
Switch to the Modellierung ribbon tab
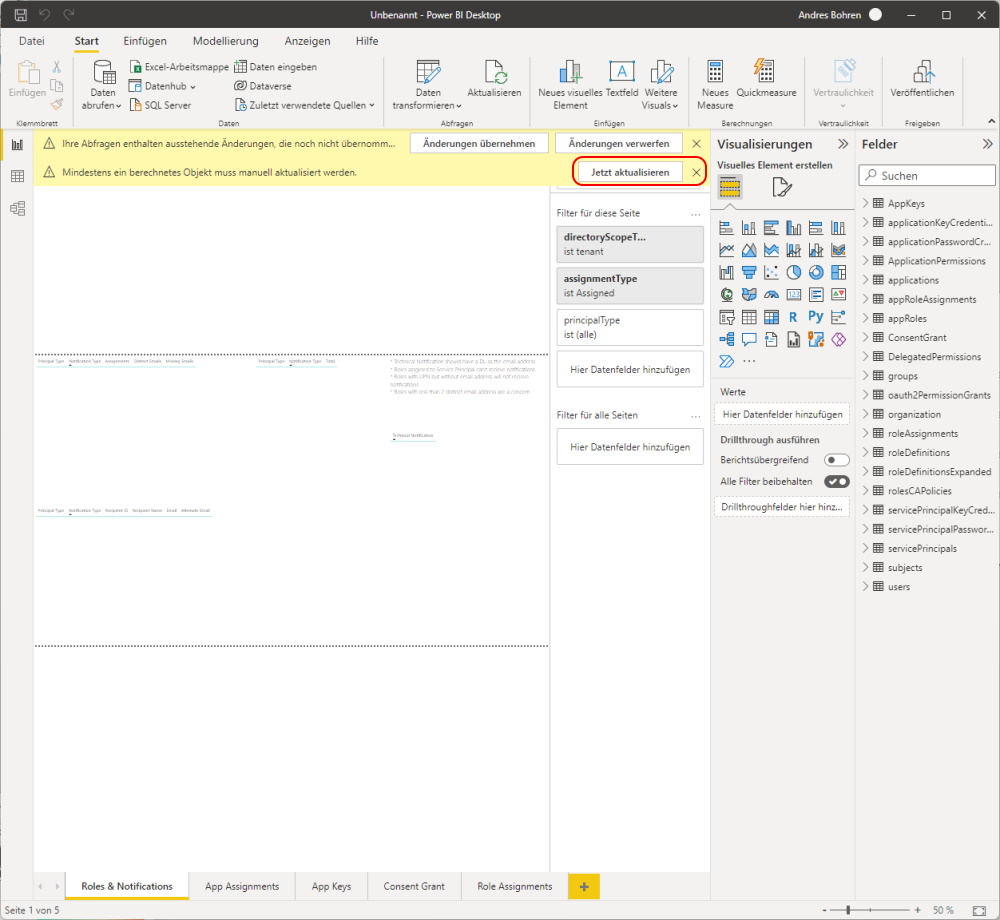point(226,41)
